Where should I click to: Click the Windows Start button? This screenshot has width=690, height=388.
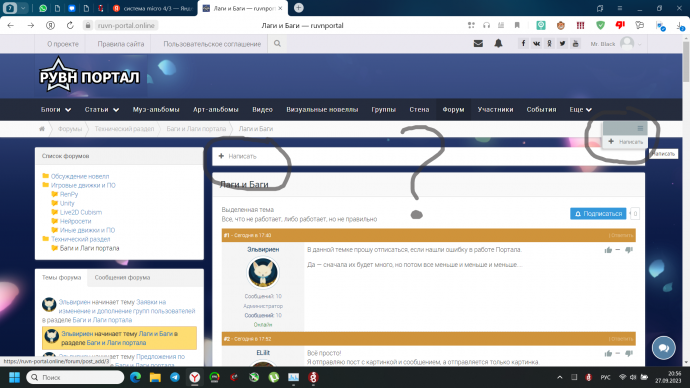[15, 377]
